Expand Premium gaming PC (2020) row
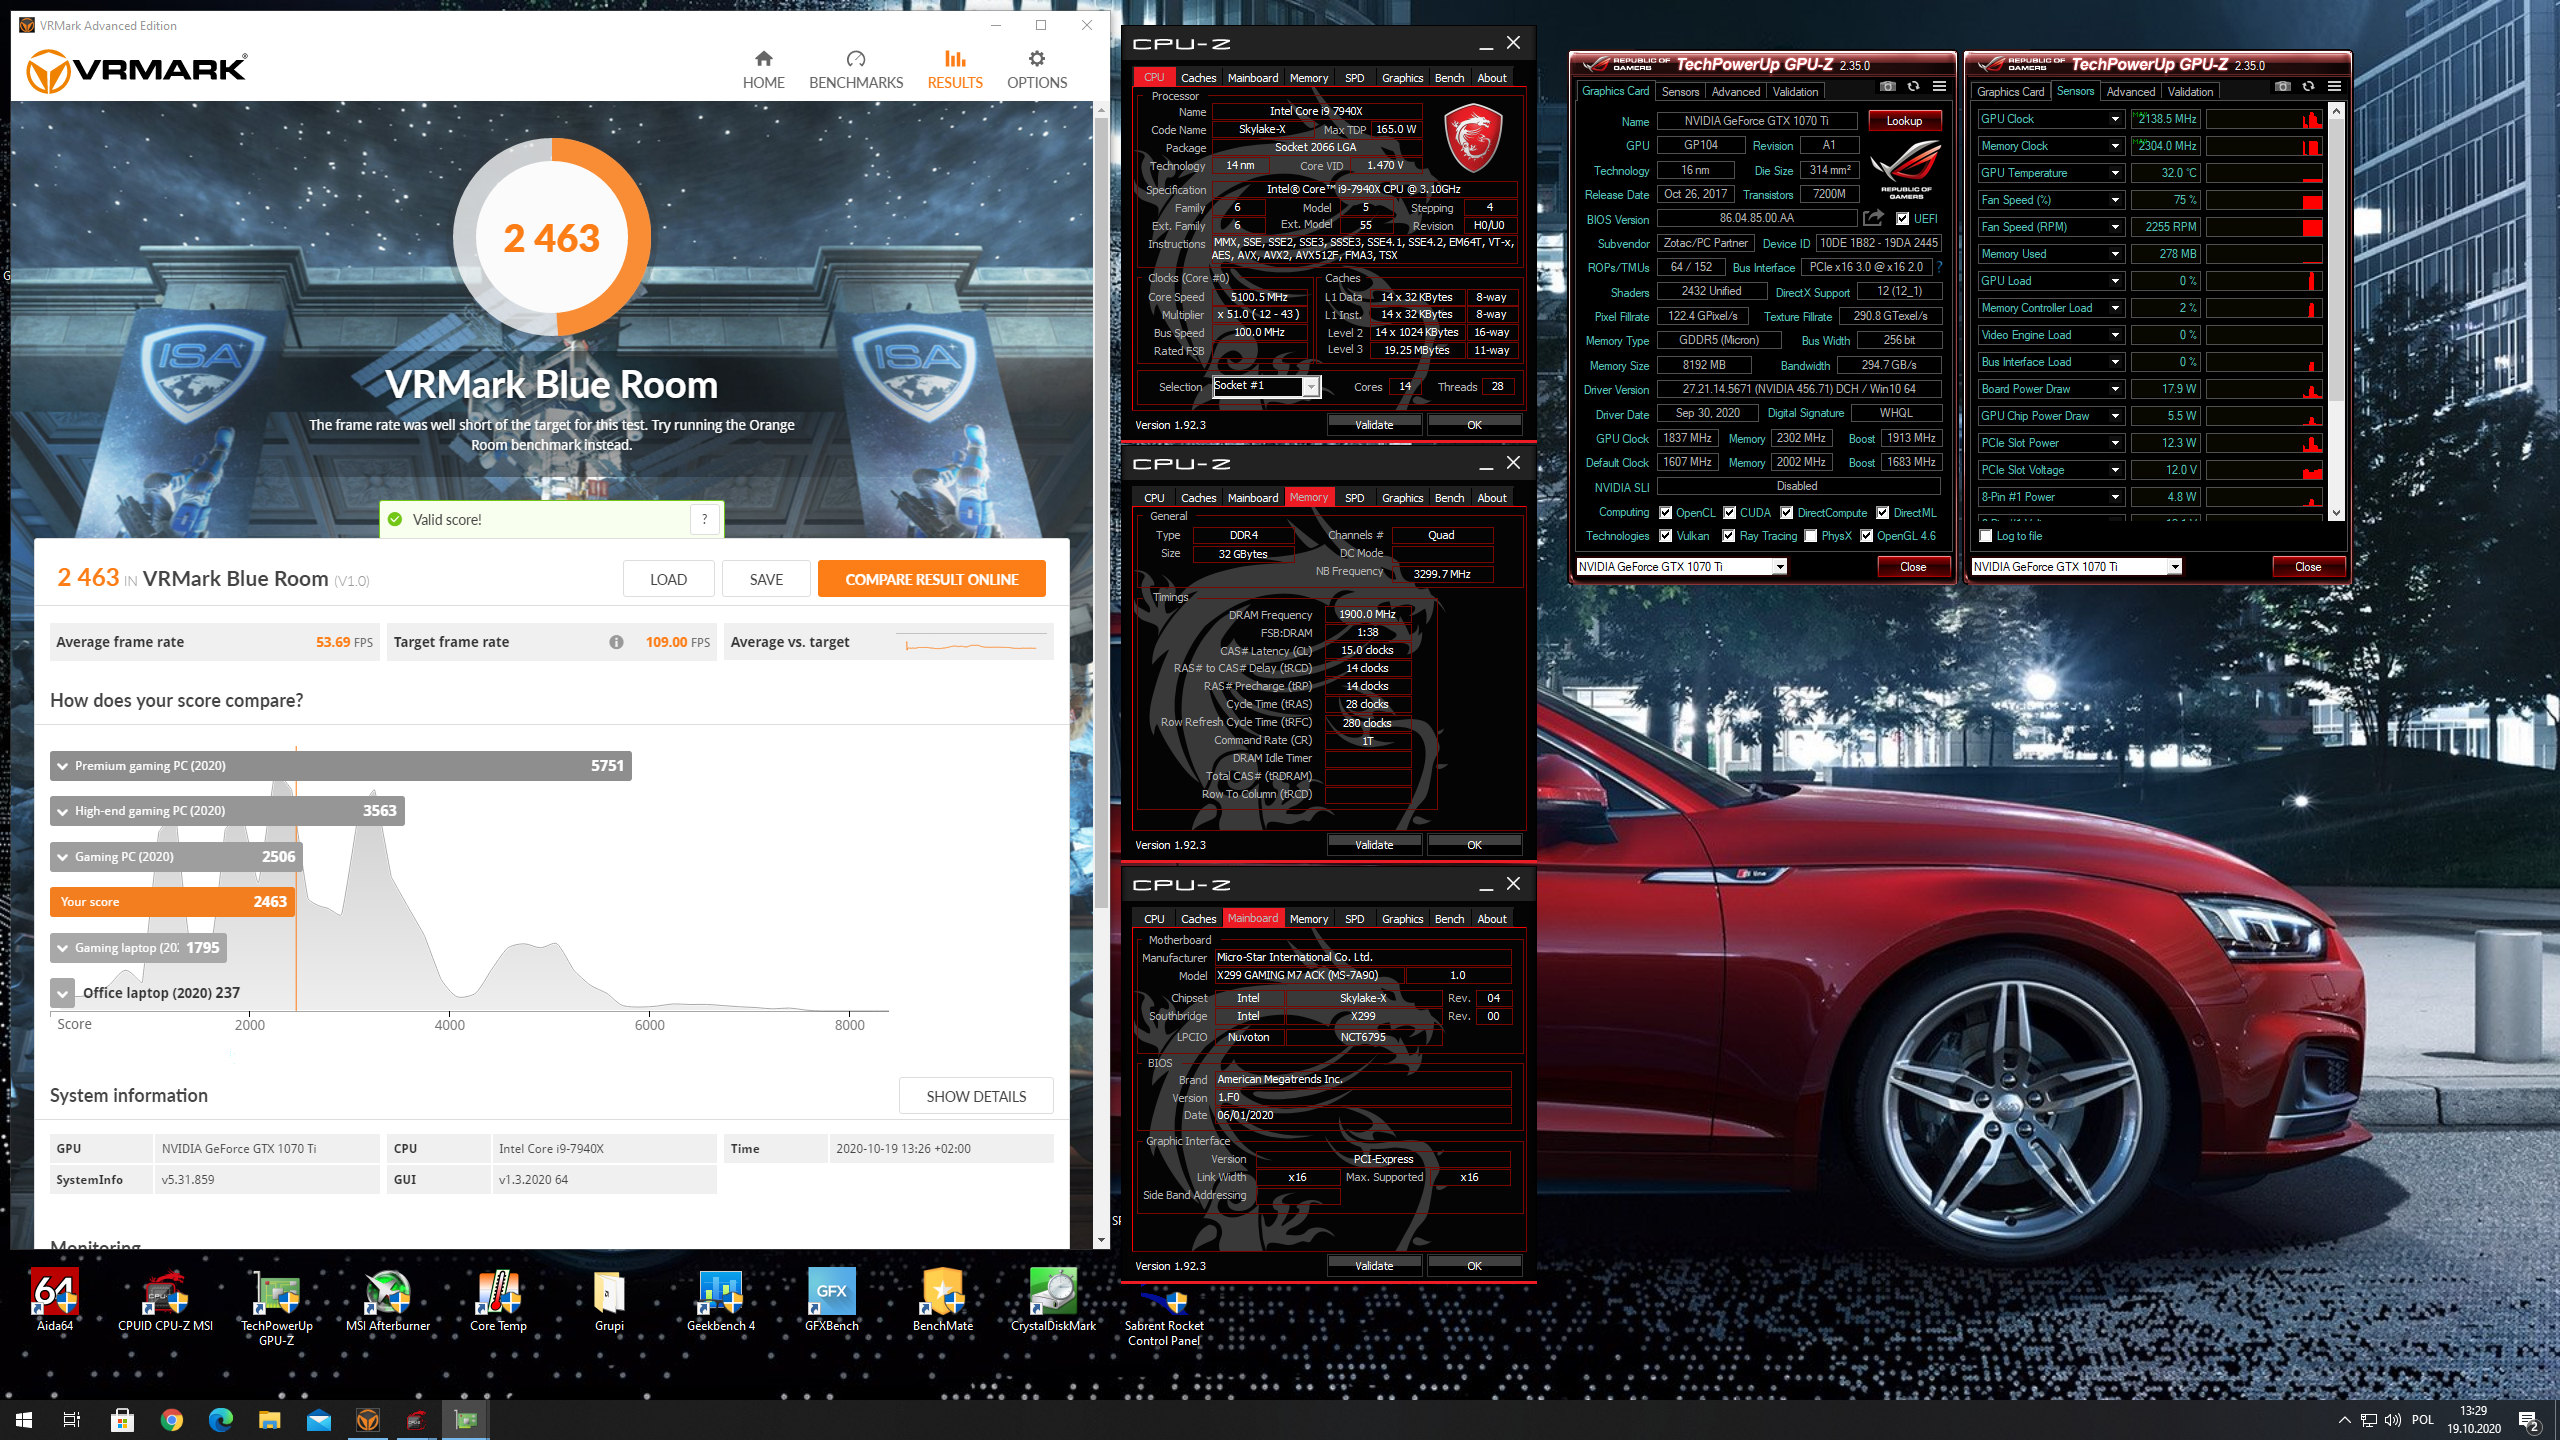The height and width of the screenshot is (1440, 2560). pos(341,765)
